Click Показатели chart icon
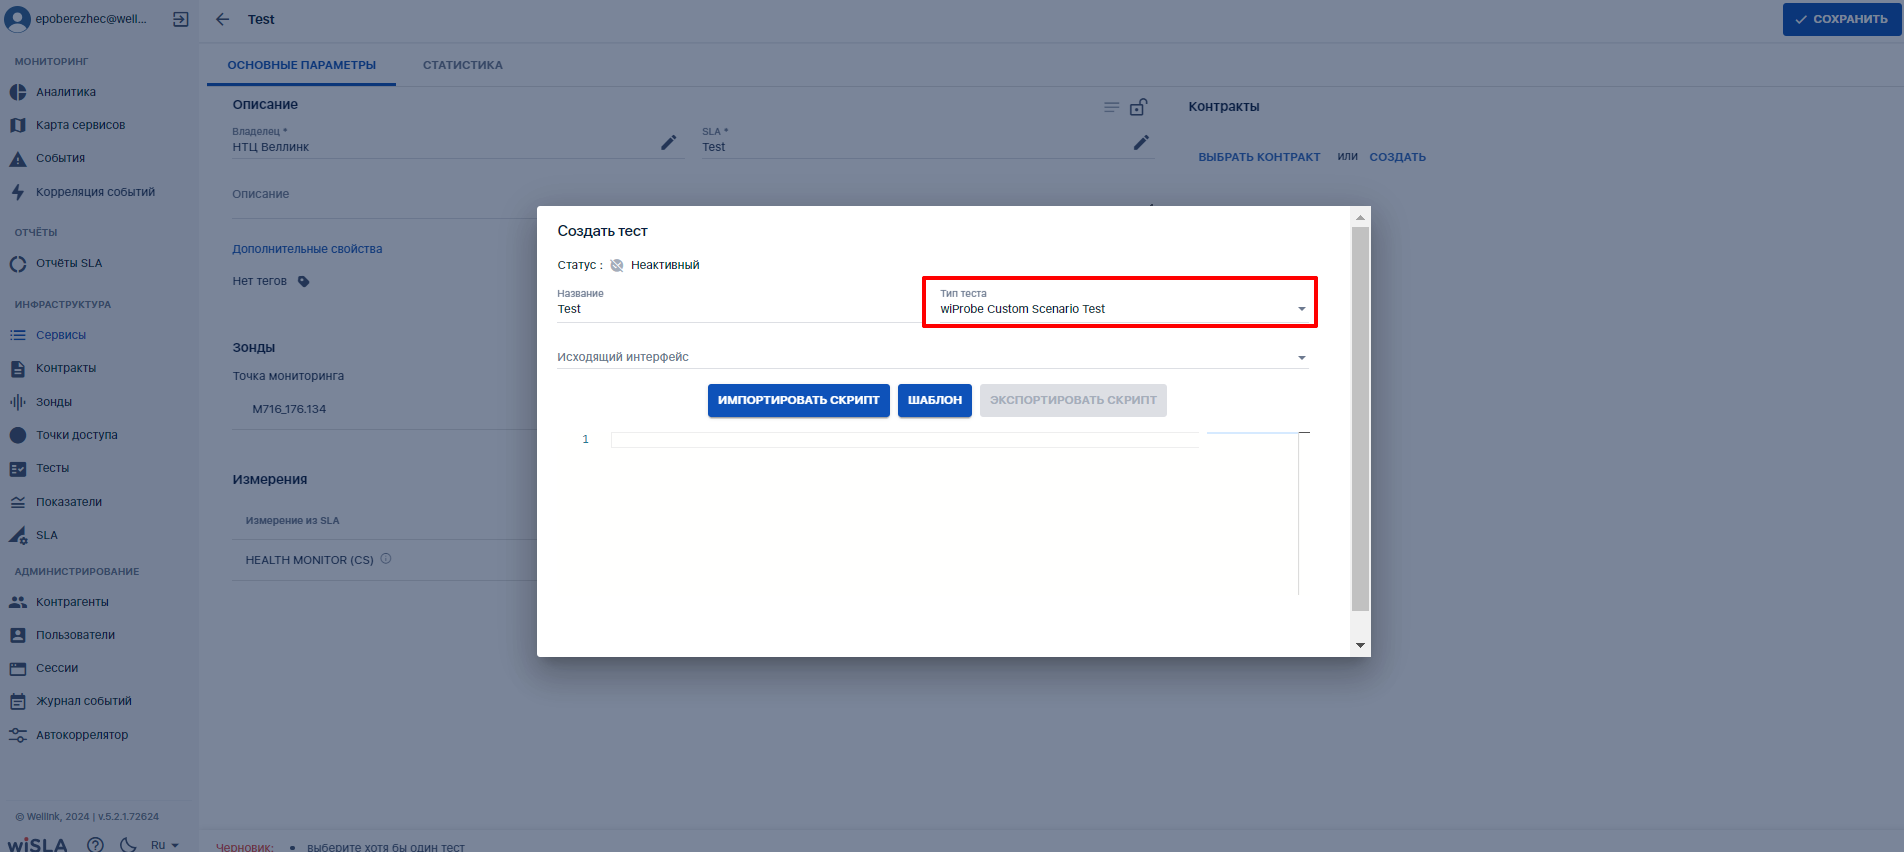Image resolution: width=1904 pixels, height=852 pixels. [x=17, y=502]
